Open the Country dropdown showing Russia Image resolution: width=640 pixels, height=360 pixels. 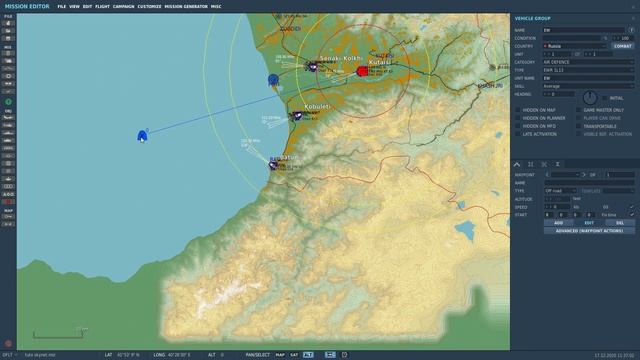click(x=575, y=46)
